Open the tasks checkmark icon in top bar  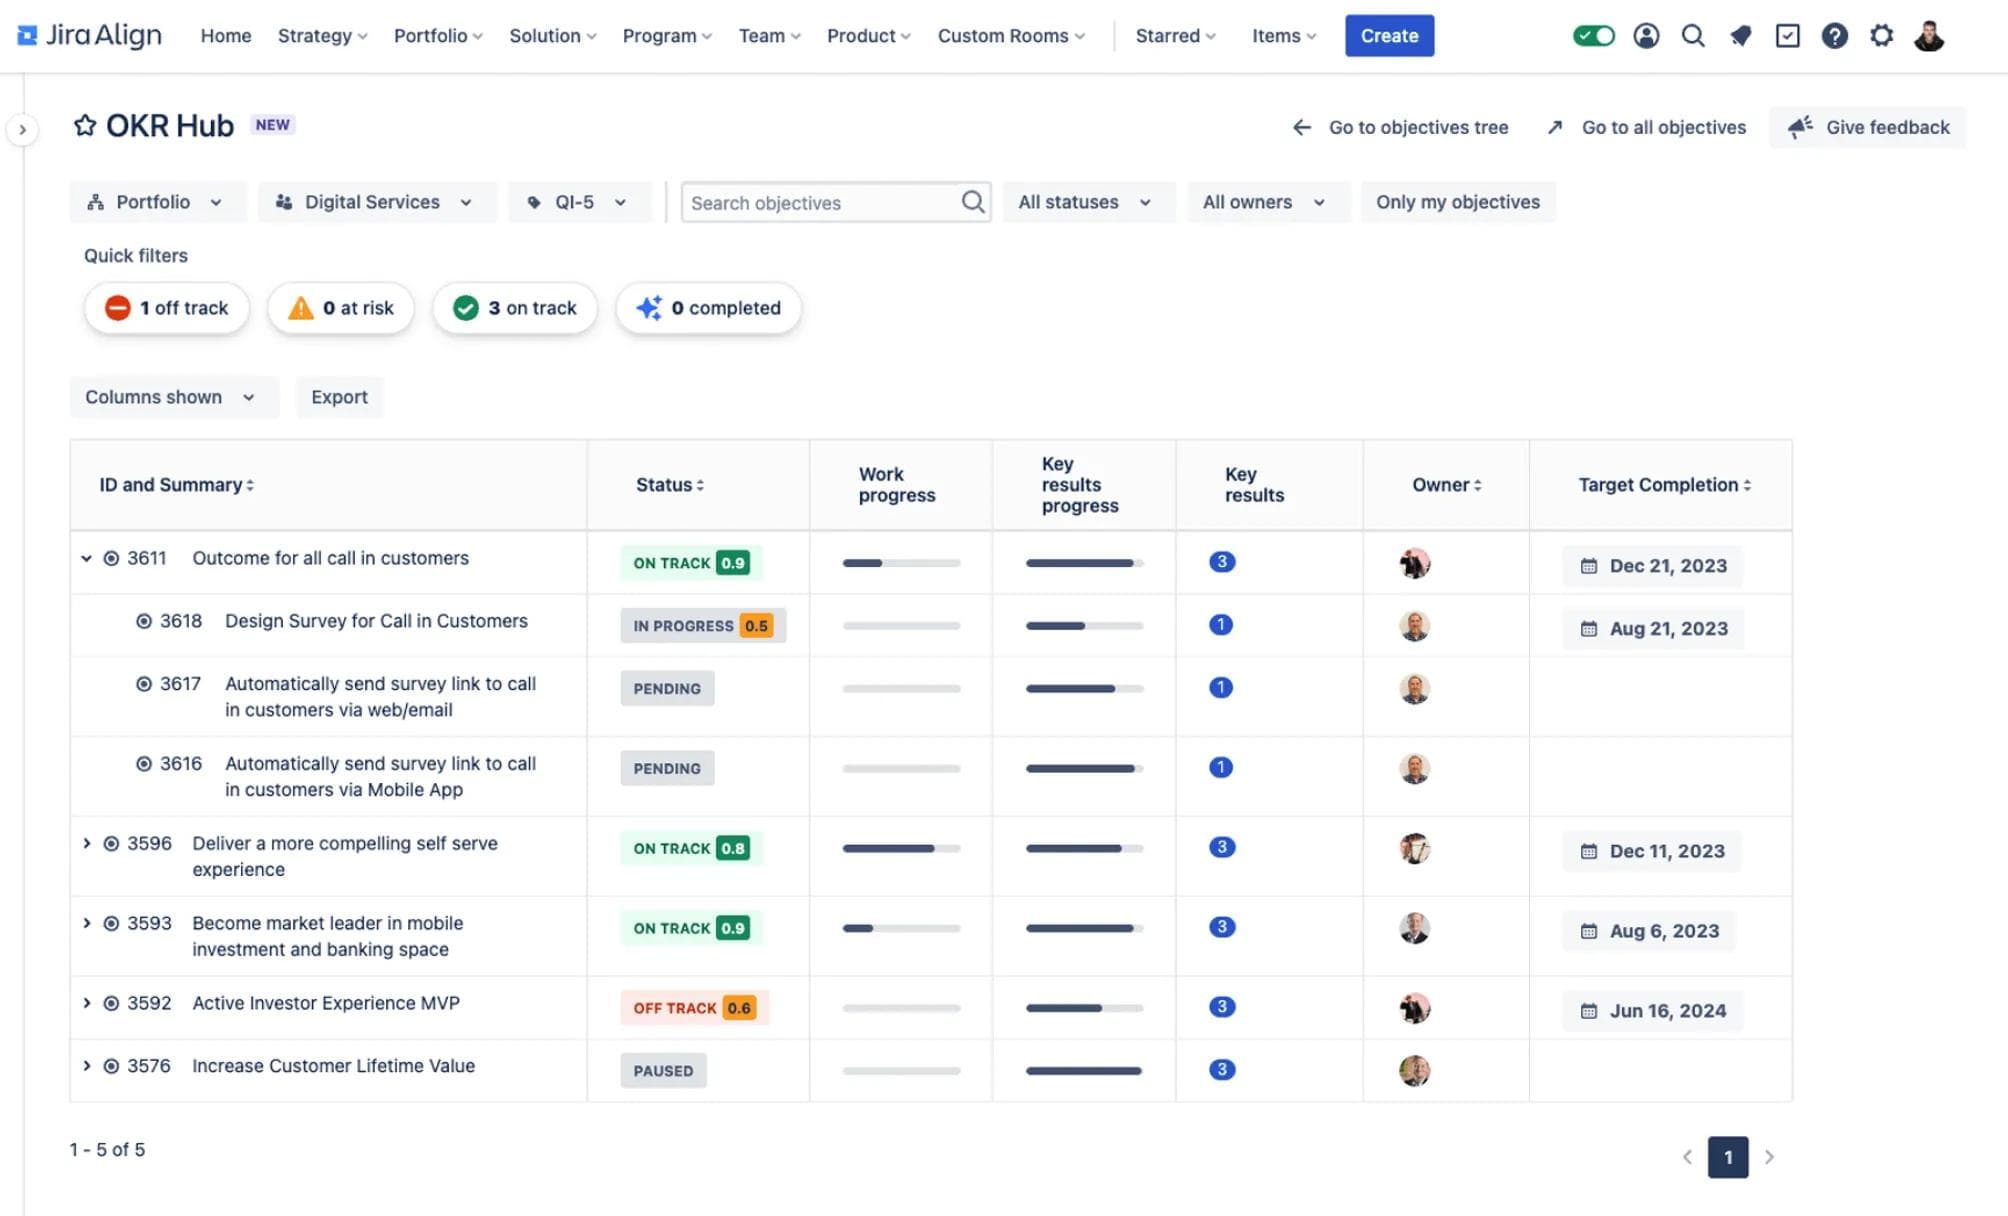pyautogui.click(x=1788, y=35)
